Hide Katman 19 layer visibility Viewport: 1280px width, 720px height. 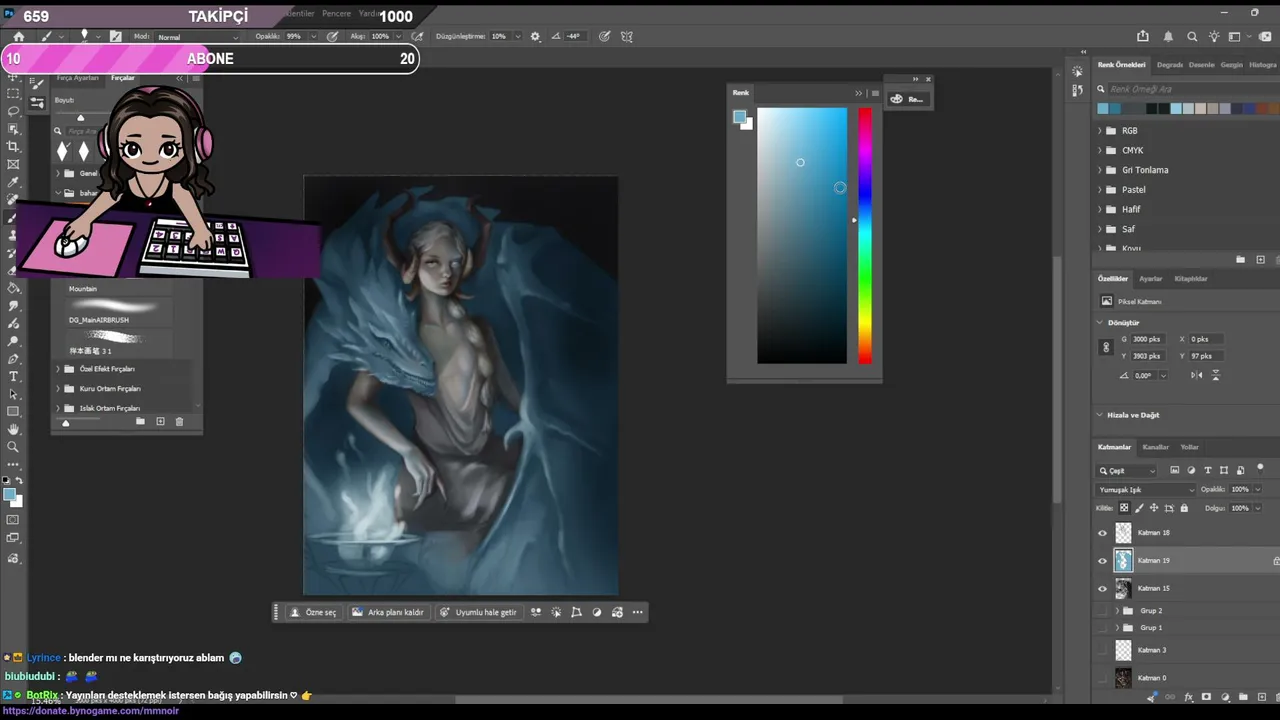[1103, 561]
